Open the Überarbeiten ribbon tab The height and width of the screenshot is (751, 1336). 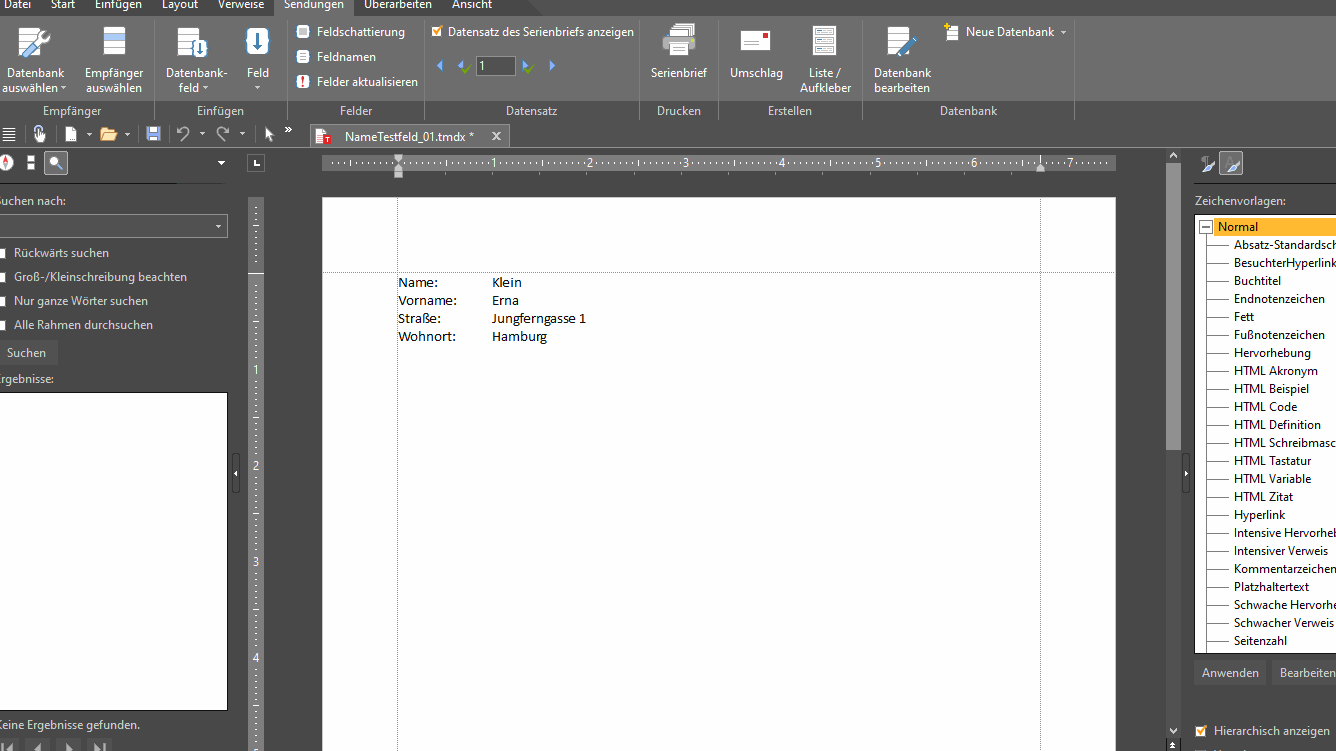tap(398, 5)
